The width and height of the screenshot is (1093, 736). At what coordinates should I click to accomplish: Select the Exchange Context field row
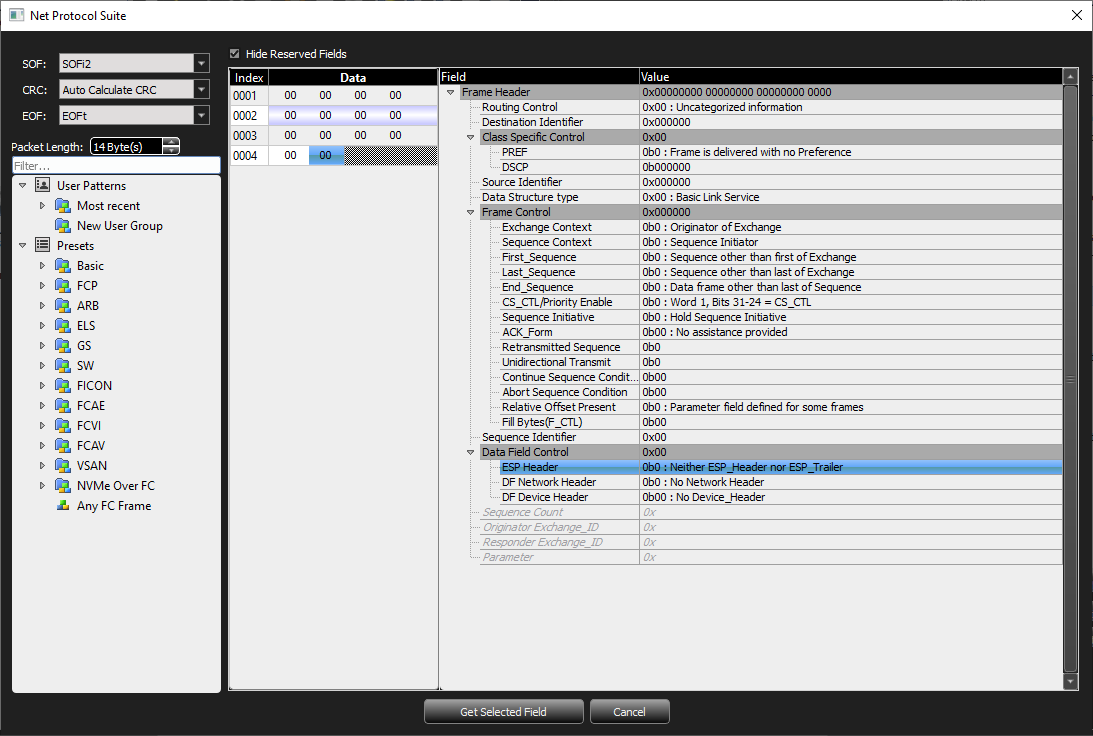tap(780, 227)
